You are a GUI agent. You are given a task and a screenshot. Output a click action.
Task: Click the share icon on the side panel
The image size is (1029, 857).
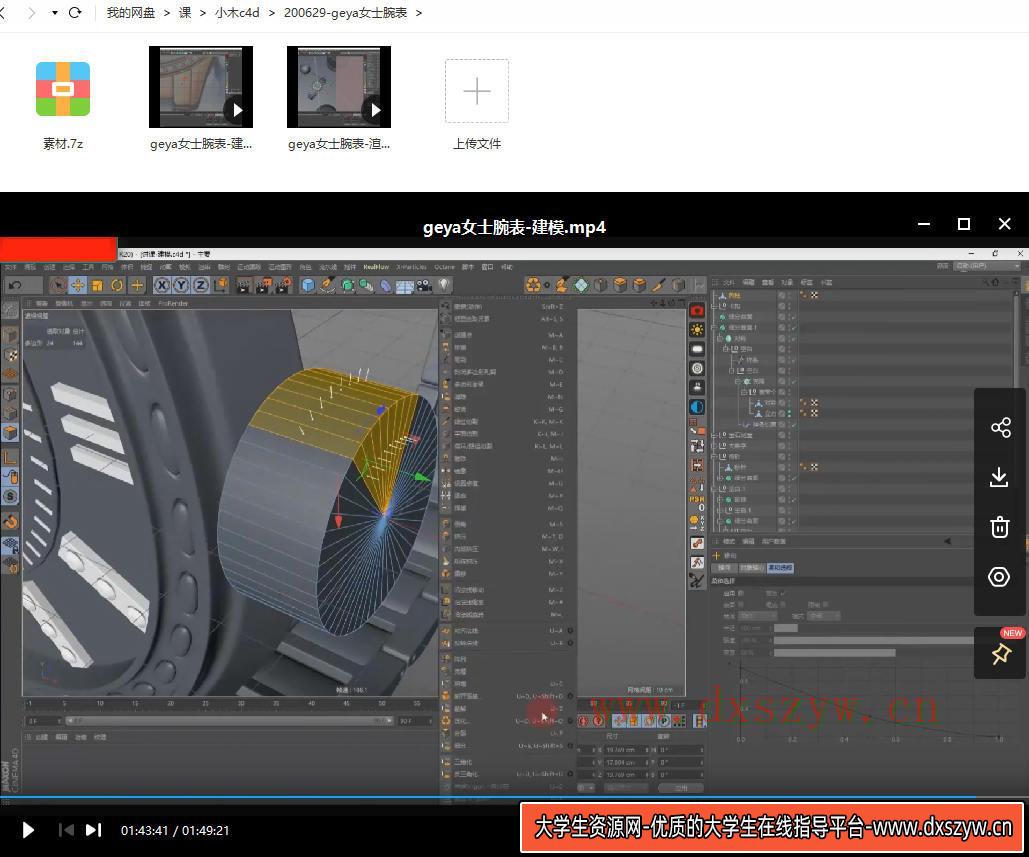(1000, 428)
